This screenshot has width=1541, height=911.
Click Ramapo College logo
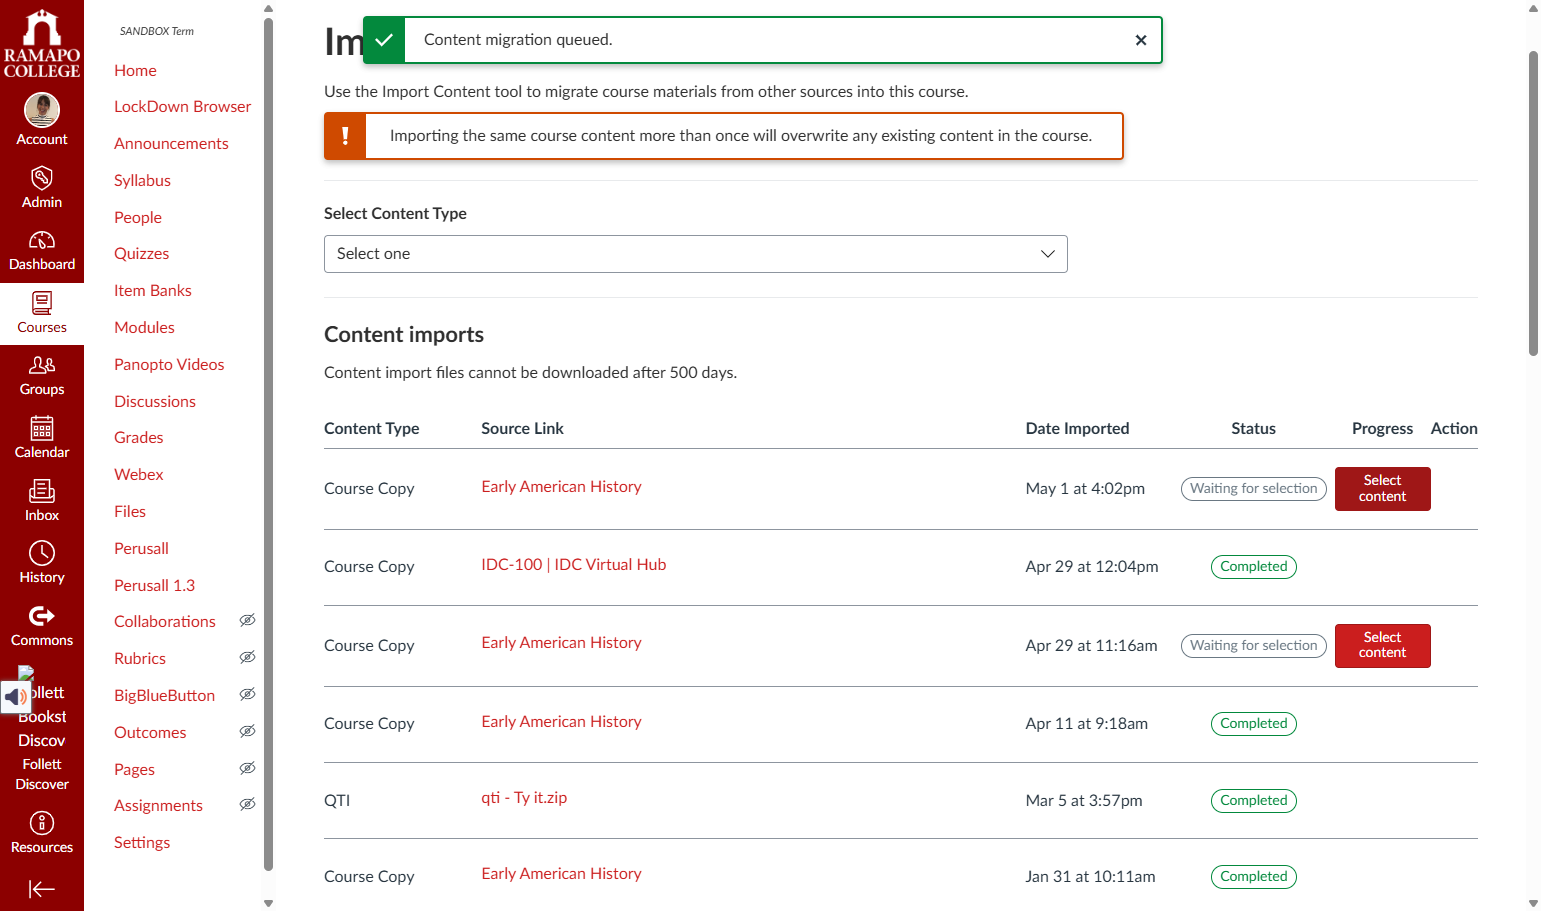42,44
